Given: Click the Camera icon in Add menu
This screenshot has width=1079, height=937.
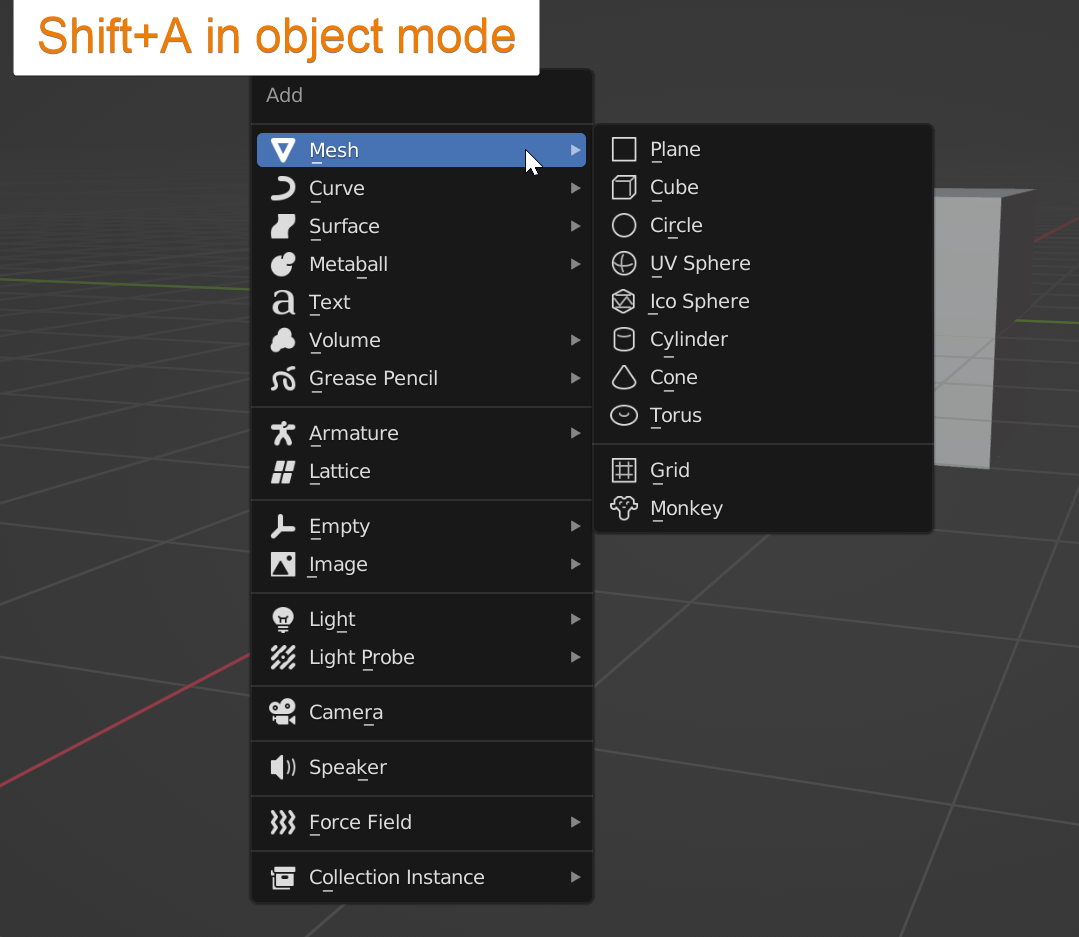Looking at the screenshot, I should pyautogui.click(x=283, y=712).
